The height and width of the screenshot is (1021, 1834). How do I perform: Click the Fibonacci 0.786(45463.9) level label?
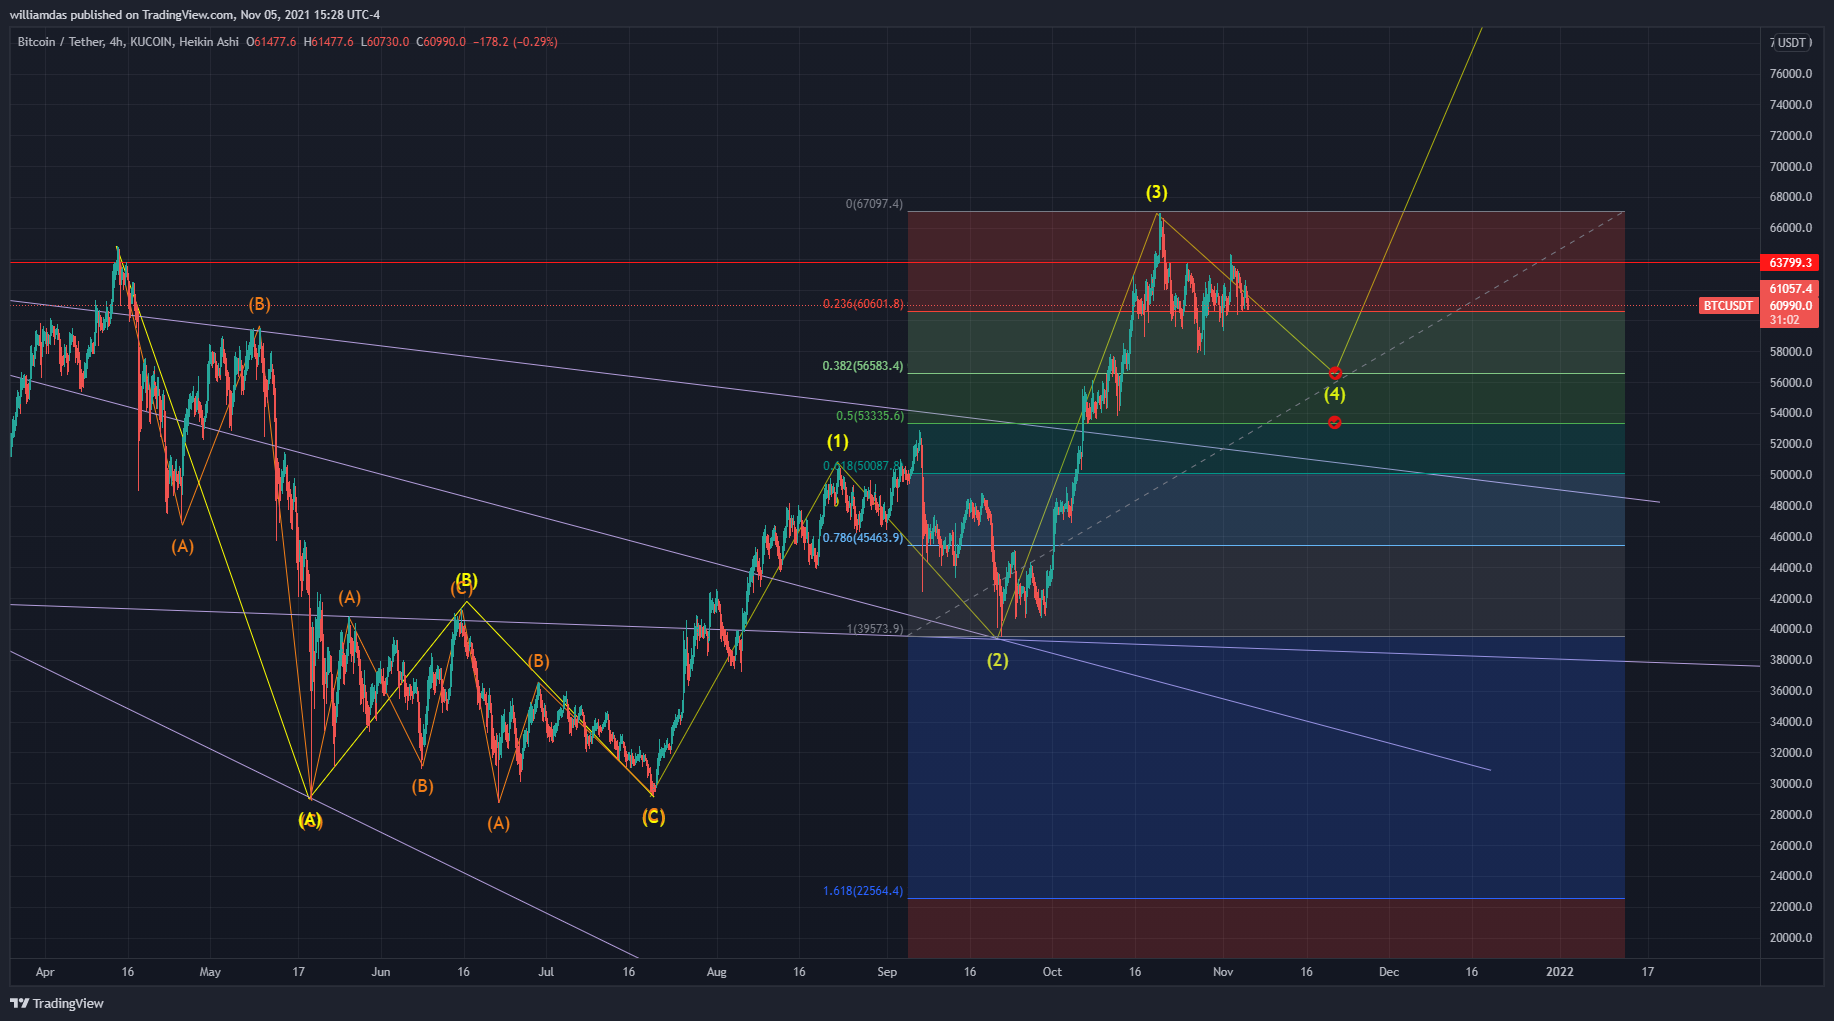pyautogui.click(x=863, y=538)
